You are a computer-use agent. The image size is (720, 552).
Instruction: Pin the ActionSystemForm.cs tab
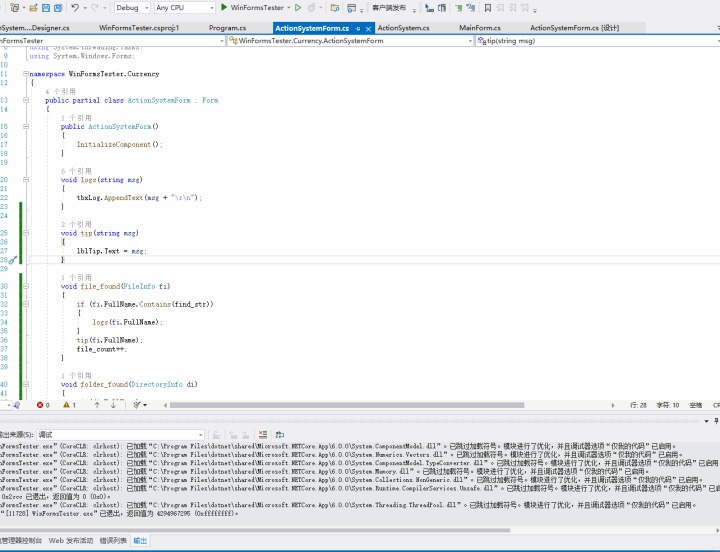[358, 28]
